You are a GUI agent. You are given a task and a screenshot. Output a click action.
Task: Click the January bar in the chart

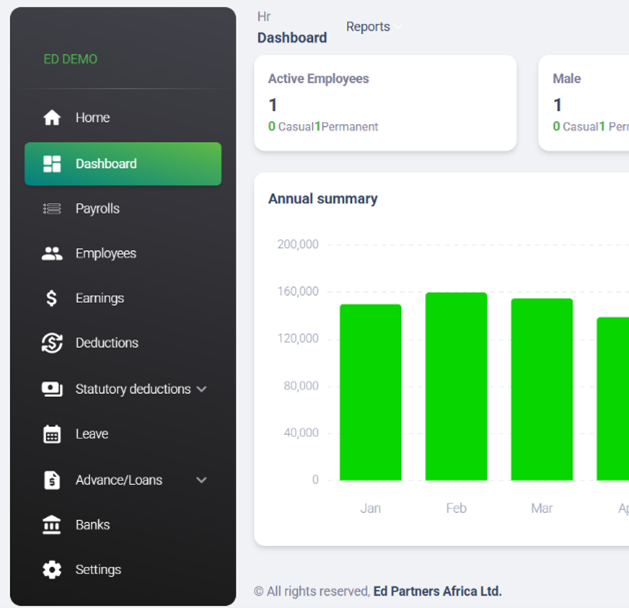pos(370,392)
